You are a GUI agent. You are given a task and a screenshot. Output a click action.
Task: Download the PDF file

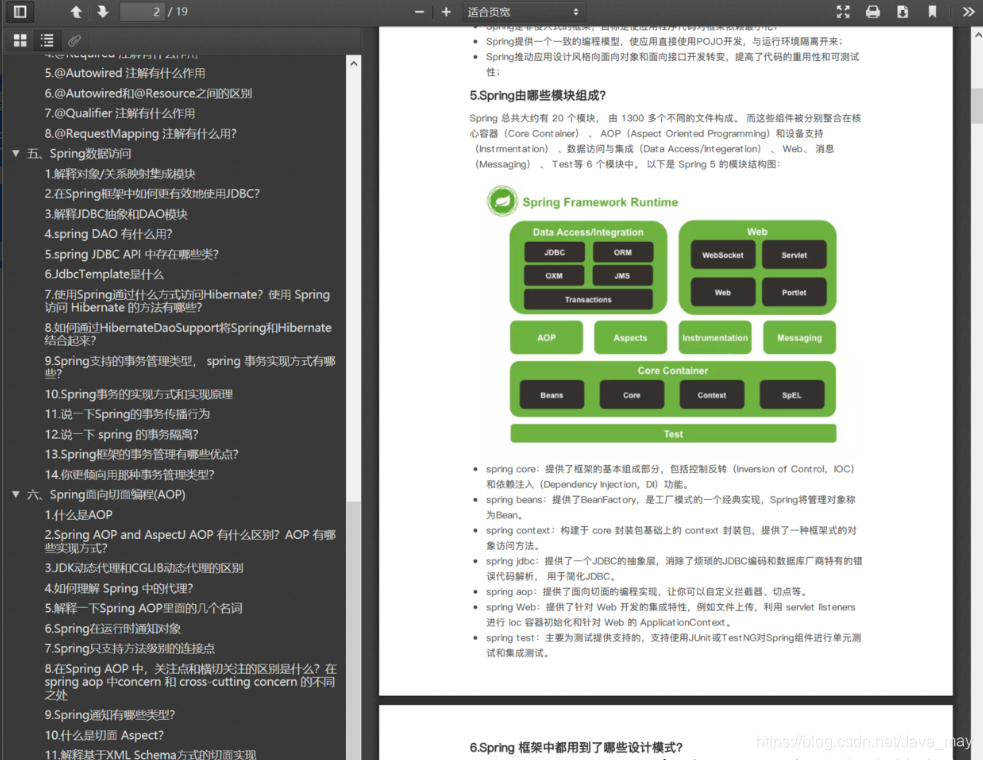click(x=903, y=11)
